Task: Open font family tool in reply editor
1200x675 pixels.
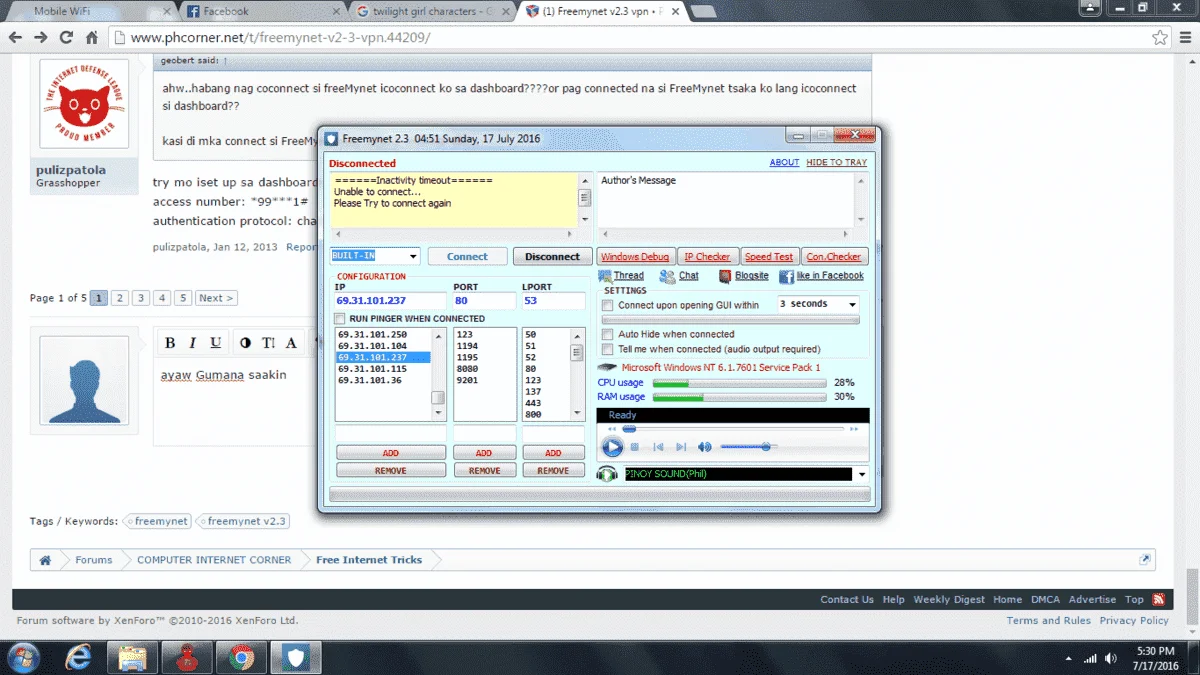Action: pyautogui.click(x=291, y=343)
